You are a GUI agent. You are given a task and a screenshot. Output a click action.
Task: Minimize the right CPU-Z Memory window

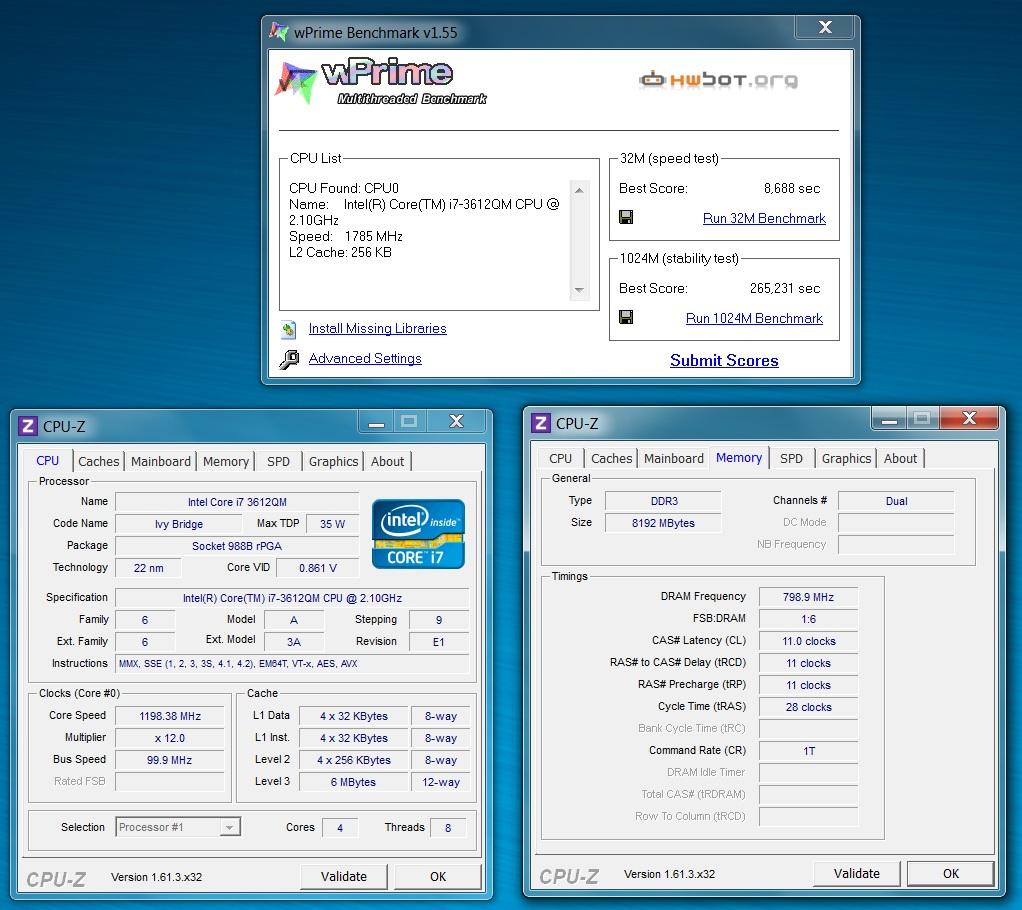click(x=889, y=418)
